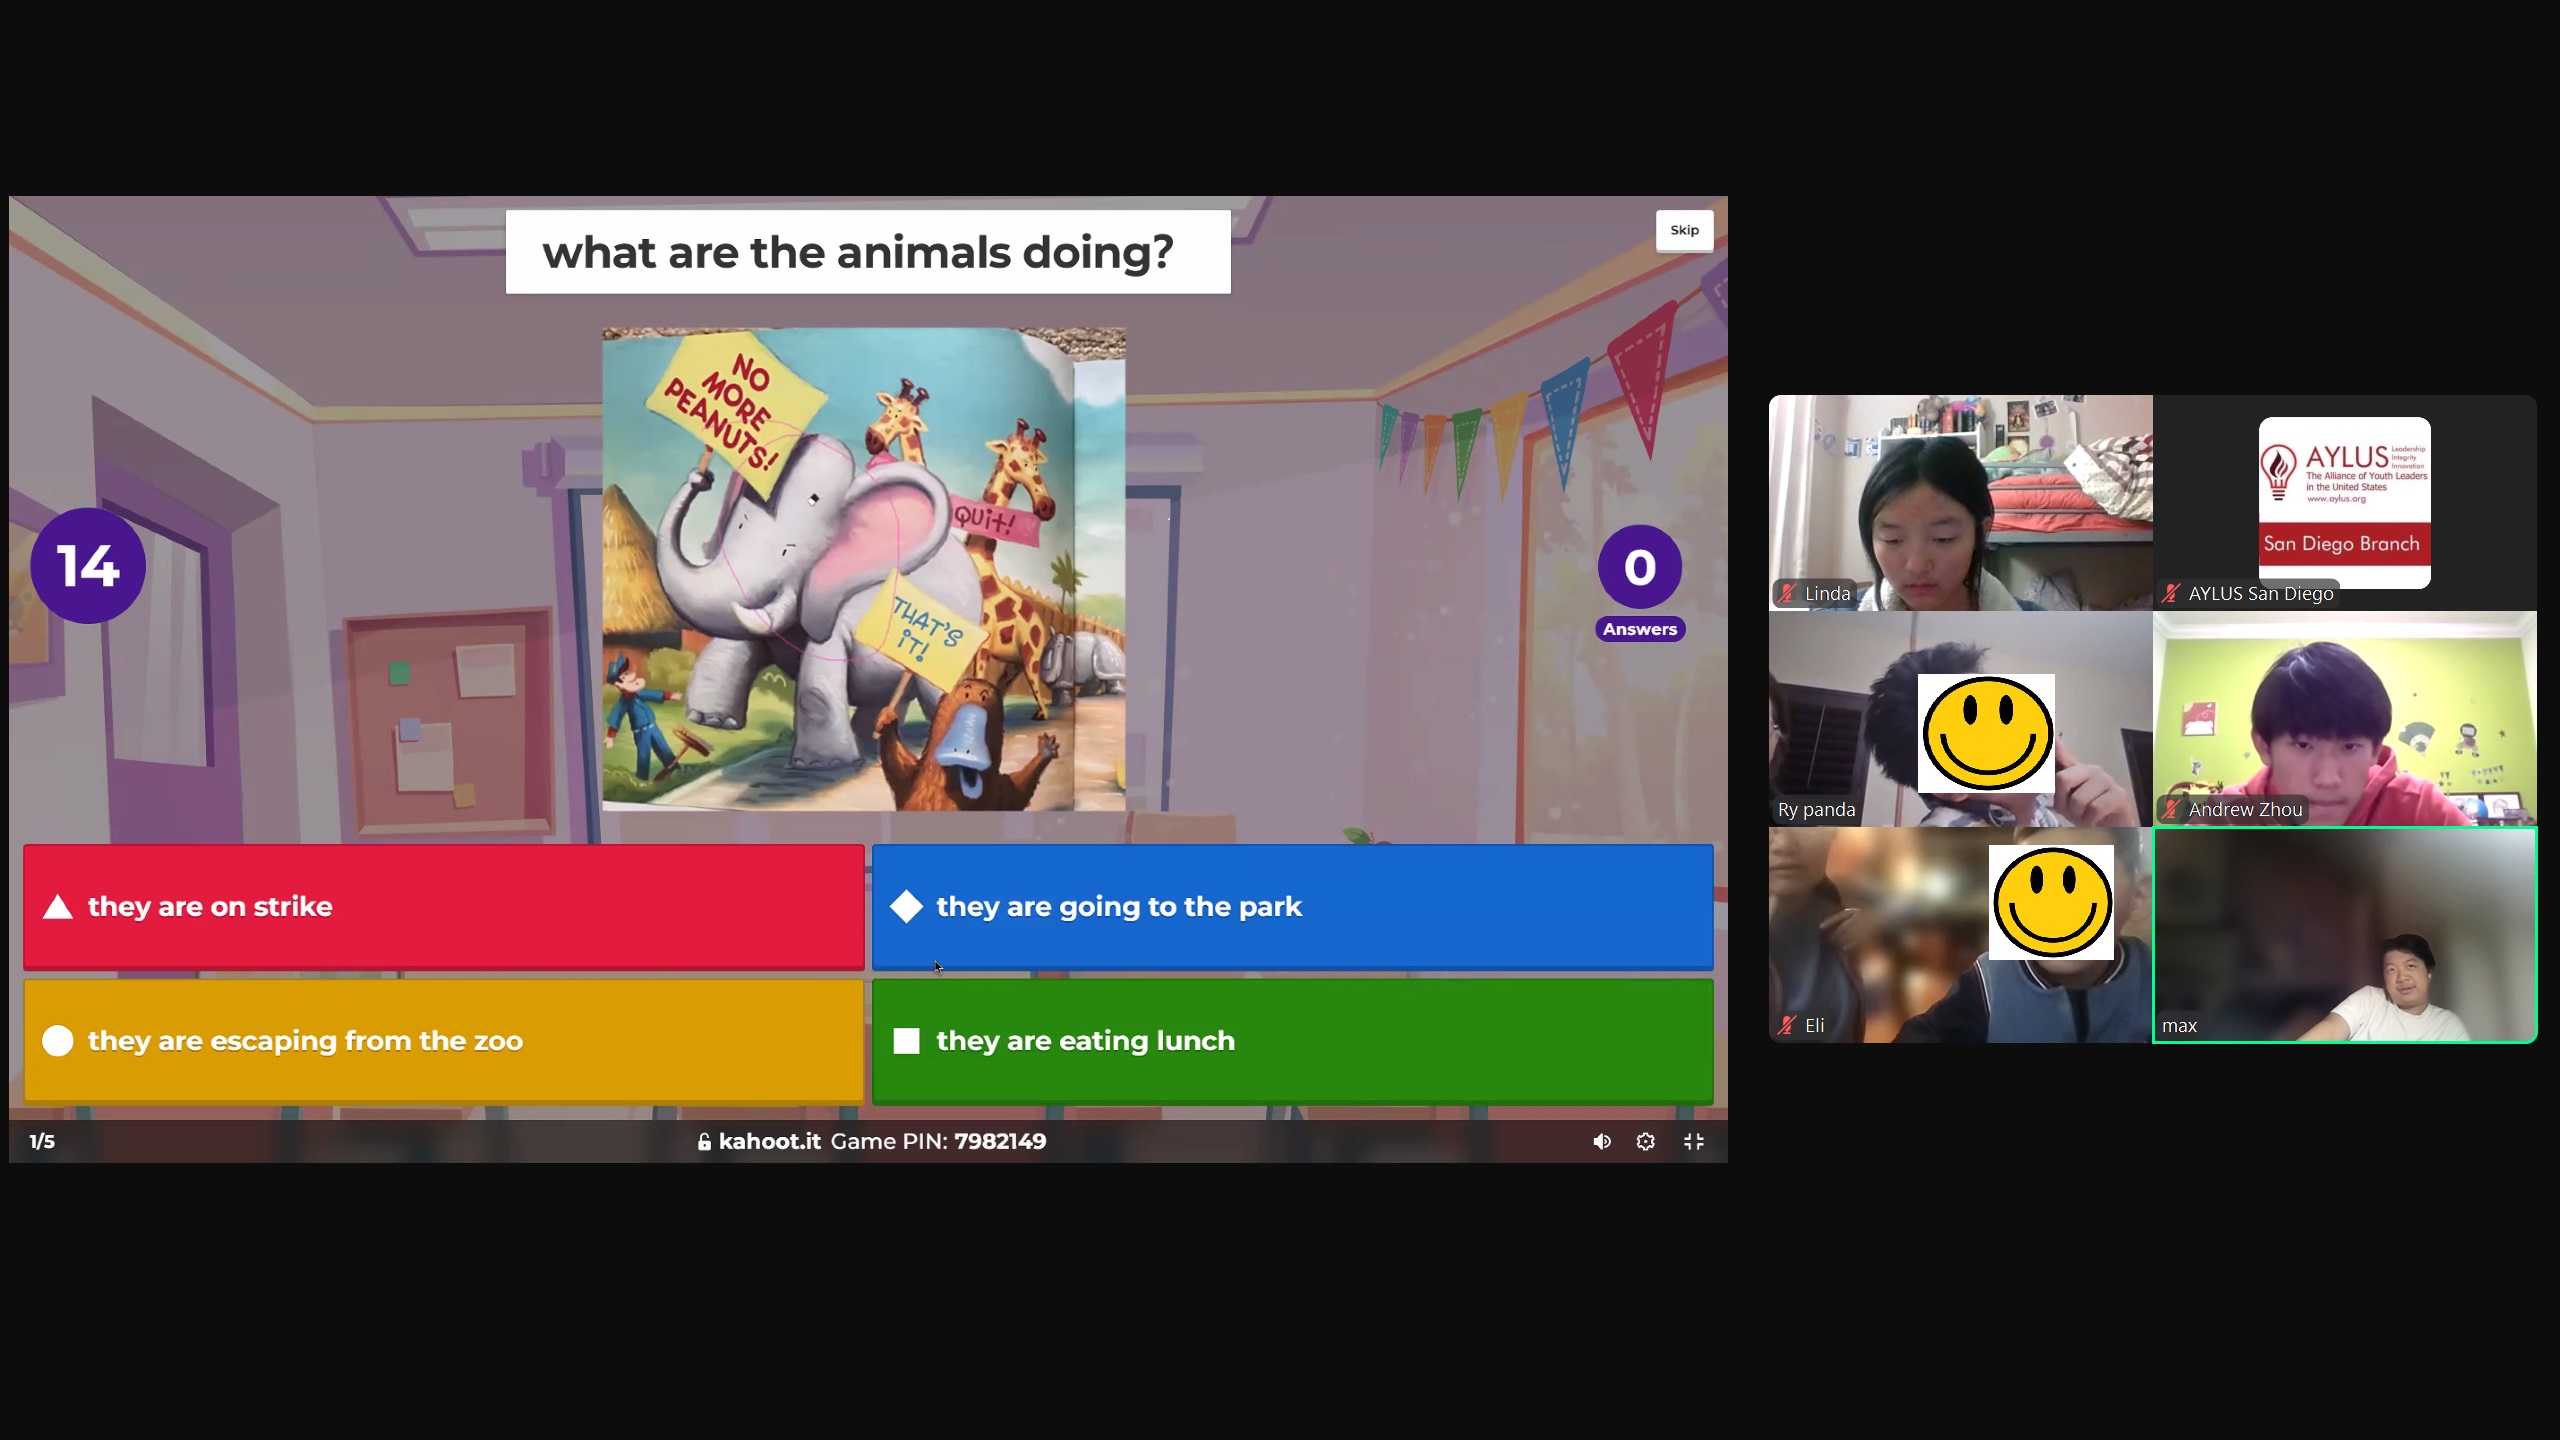Screen dimensions: 2560x1440
Task: Select Ry panda's video tile
Action: pos(1960,718)
